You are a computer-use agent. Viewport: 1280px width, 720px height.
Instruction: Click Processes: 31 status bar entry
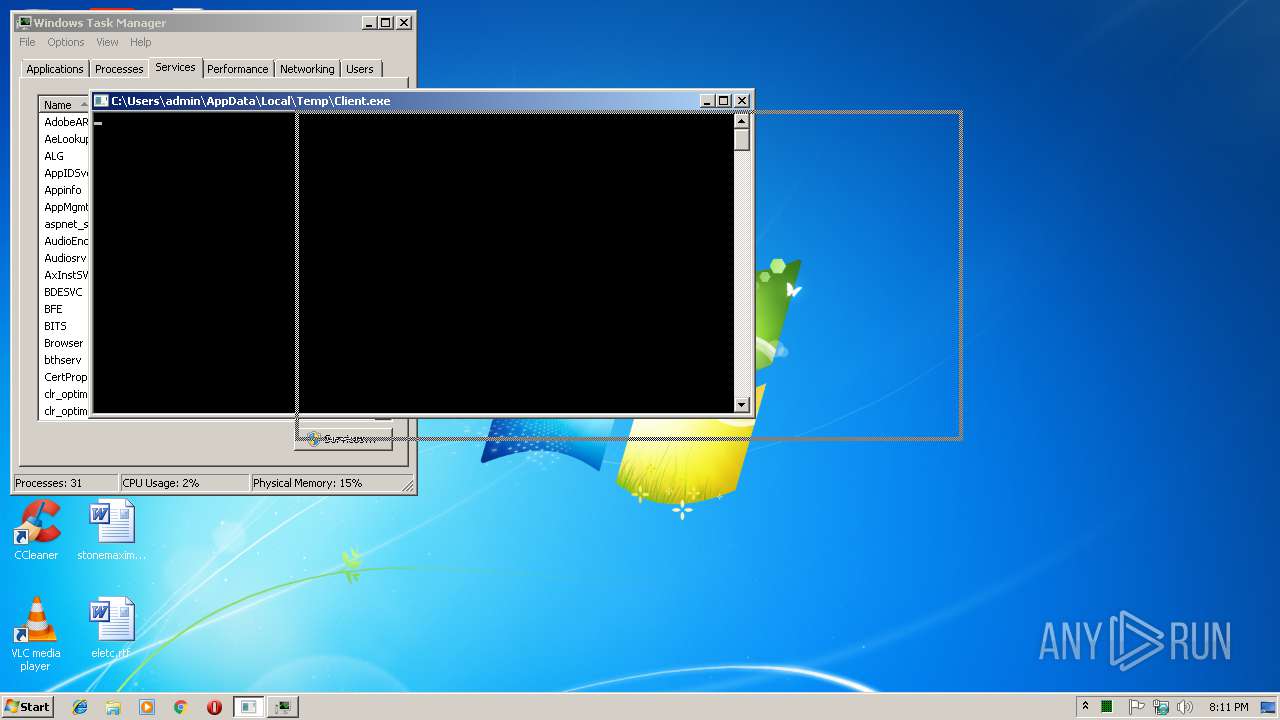[x=65, y=483]
